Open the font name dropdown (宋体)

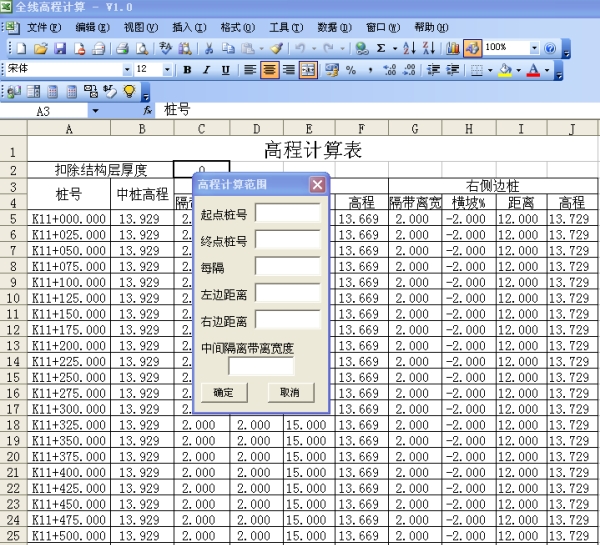pyautogui.click(x=127, y=70)
